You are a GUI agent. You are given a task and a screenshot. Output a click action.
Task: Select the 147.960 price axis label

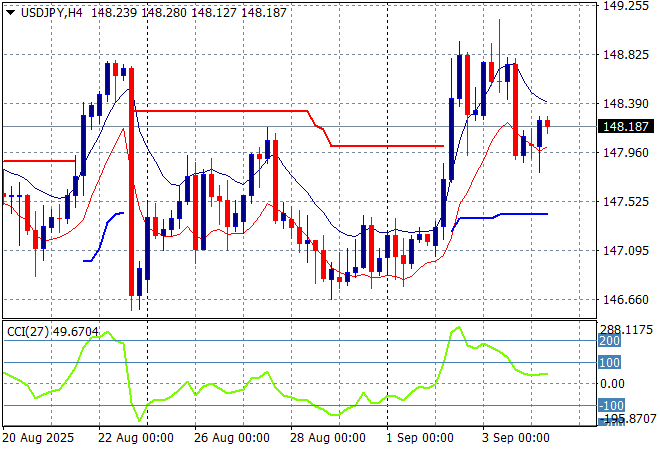pyautogui.click(x=626, y=152)
